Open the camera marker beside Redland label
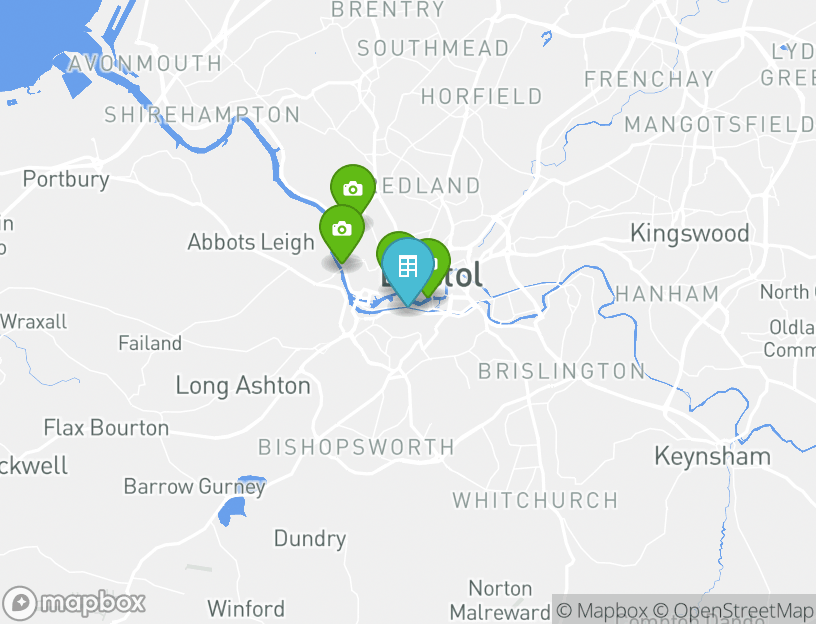Image resolution: width=816 pixels, height=624 pixels. point(353,188)
